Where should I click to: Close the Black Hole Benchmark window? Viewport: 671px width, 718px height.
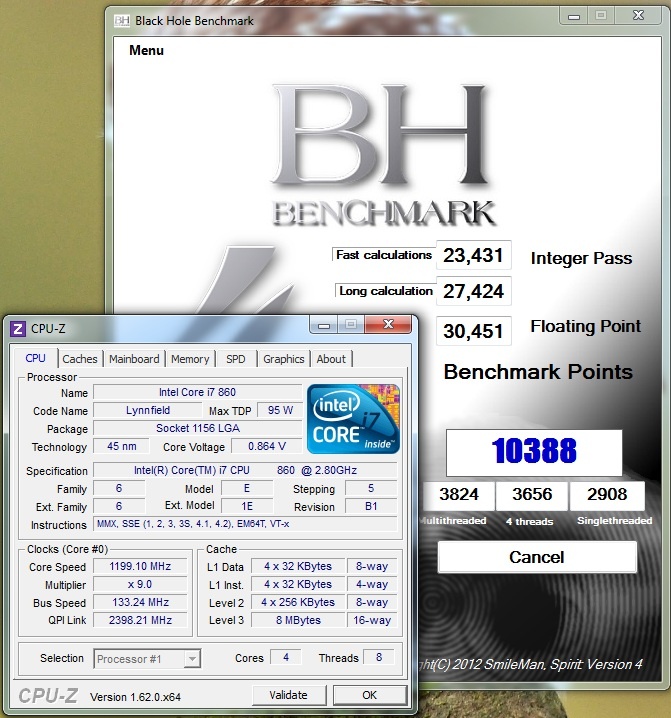638,16
